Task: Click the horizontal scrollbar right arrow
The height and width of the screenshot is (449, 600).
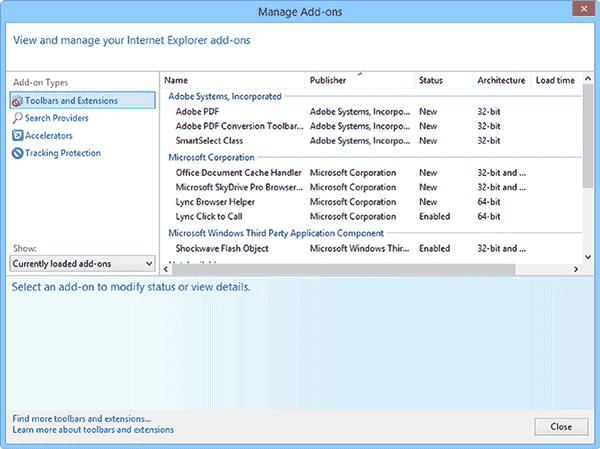Action: [575, 269]
